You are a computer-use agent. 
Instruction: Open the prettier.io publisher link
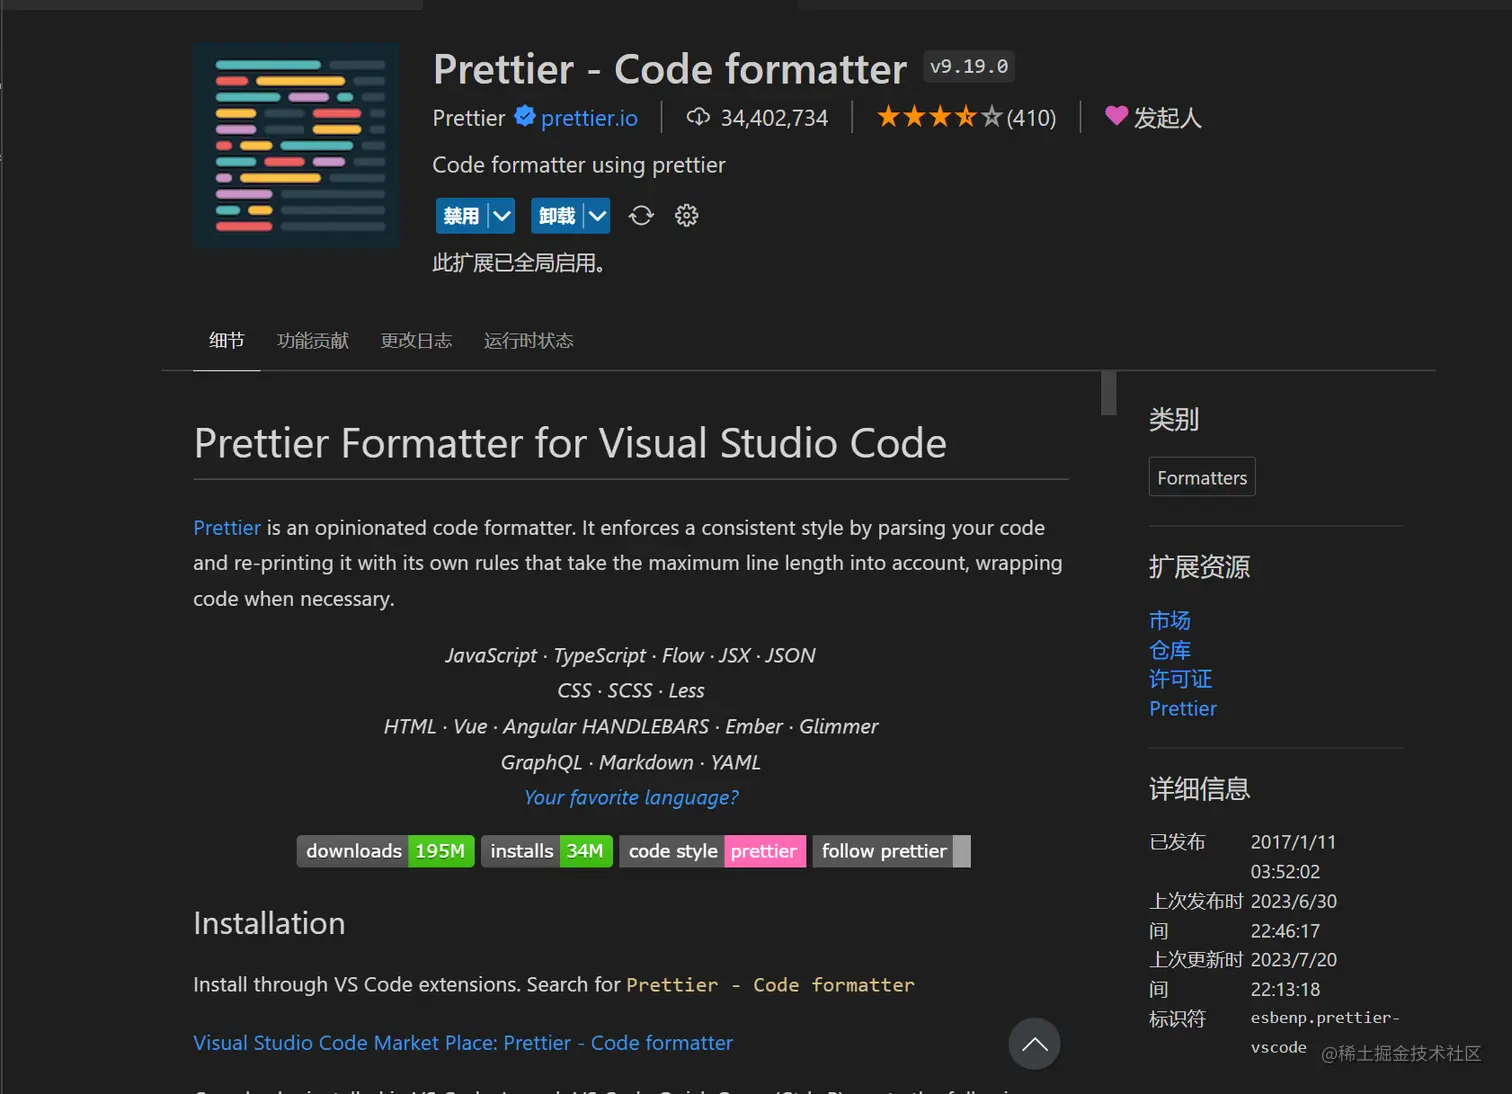[589, 118]
